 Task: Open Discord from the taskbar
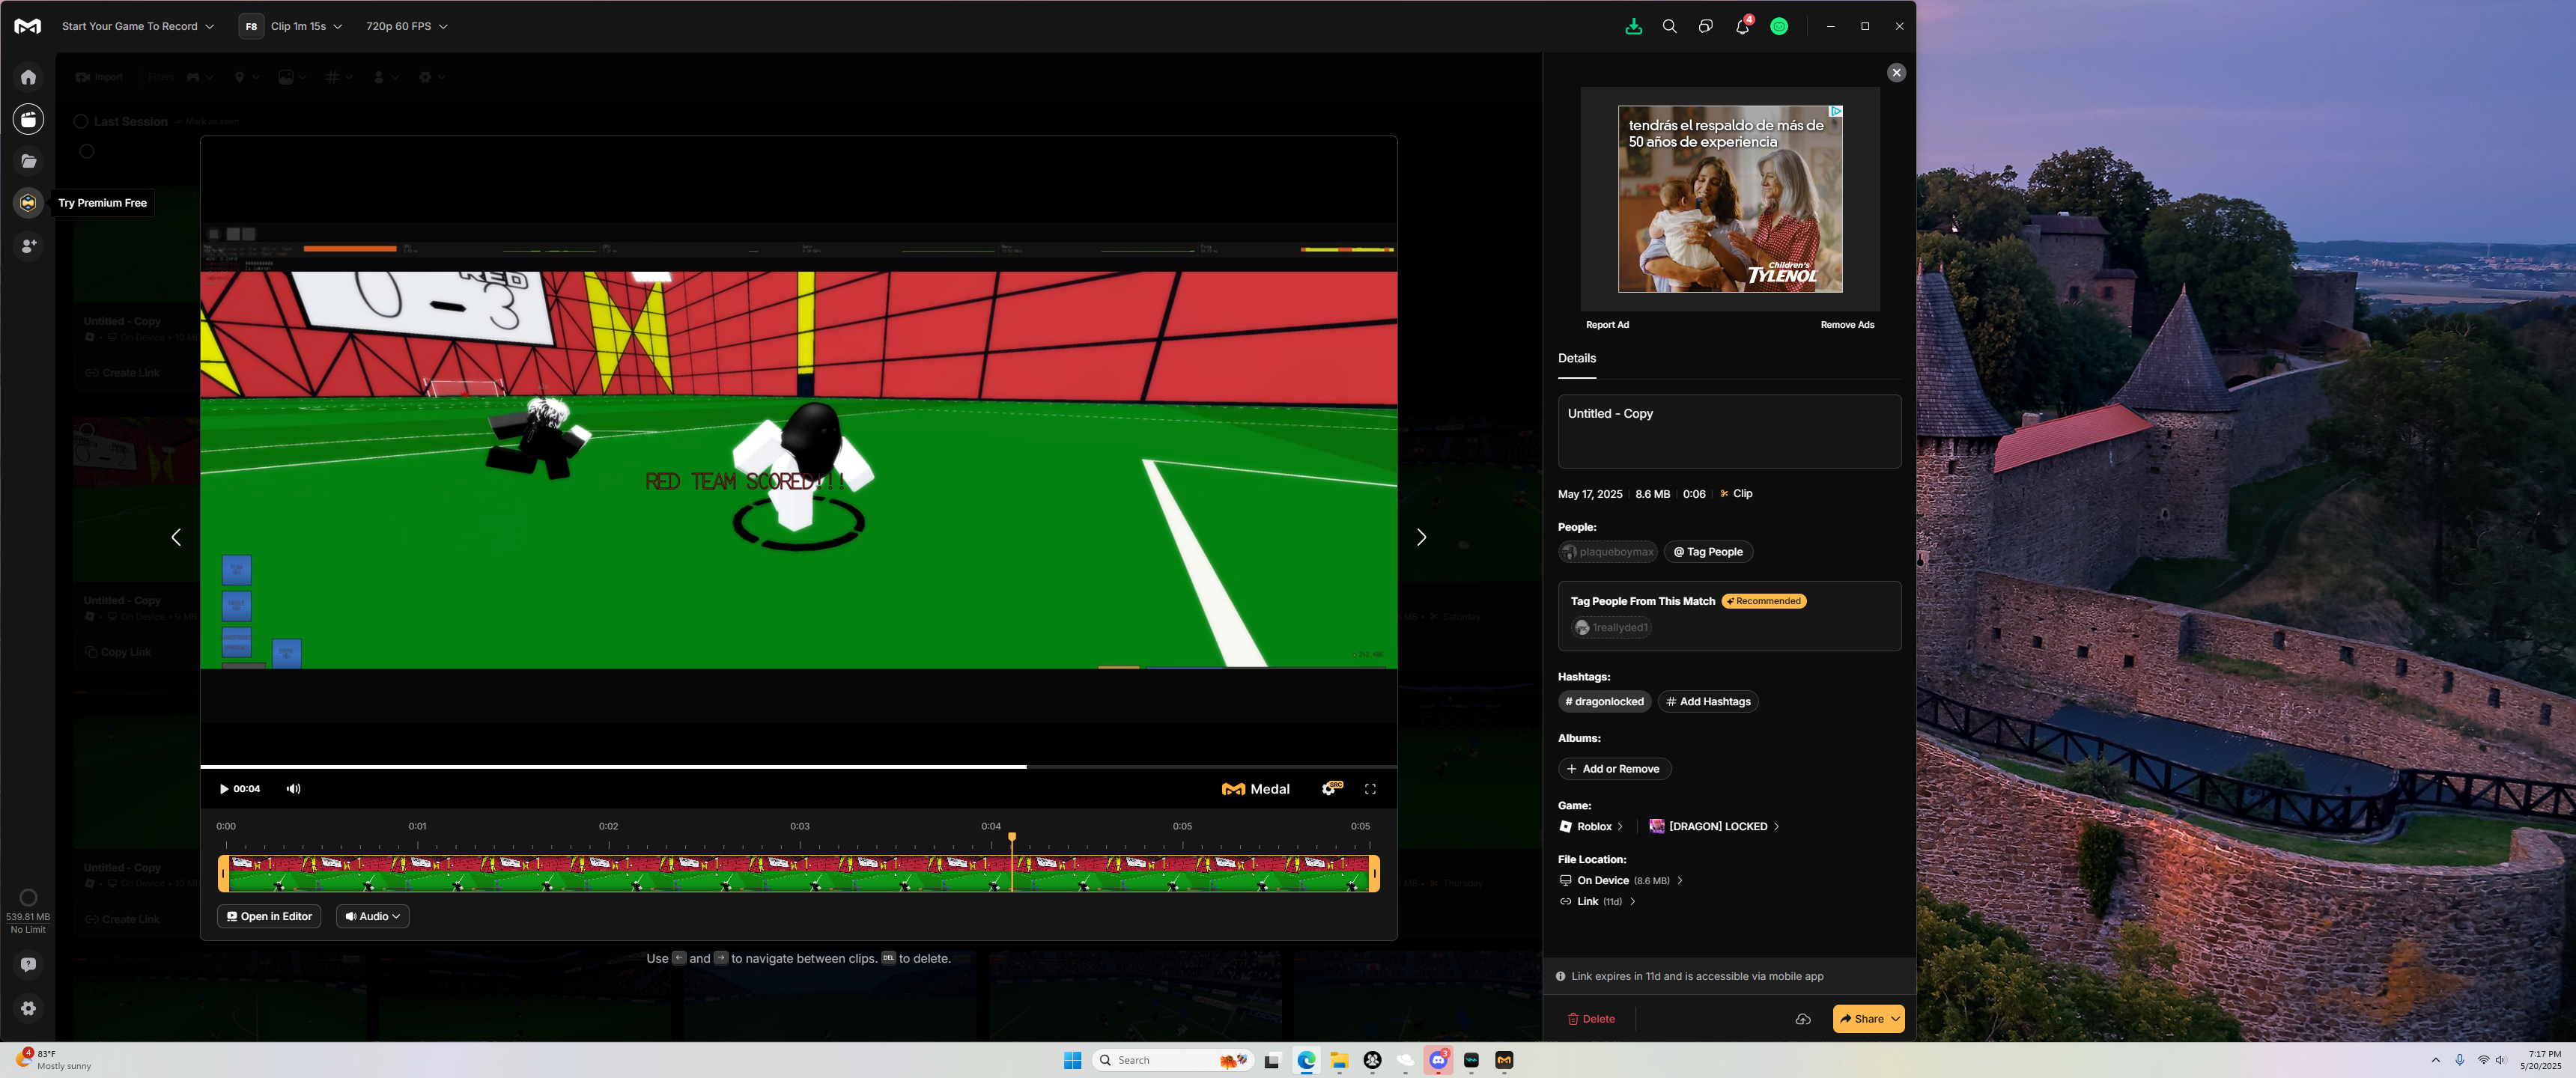[x=1438, y=1060]
